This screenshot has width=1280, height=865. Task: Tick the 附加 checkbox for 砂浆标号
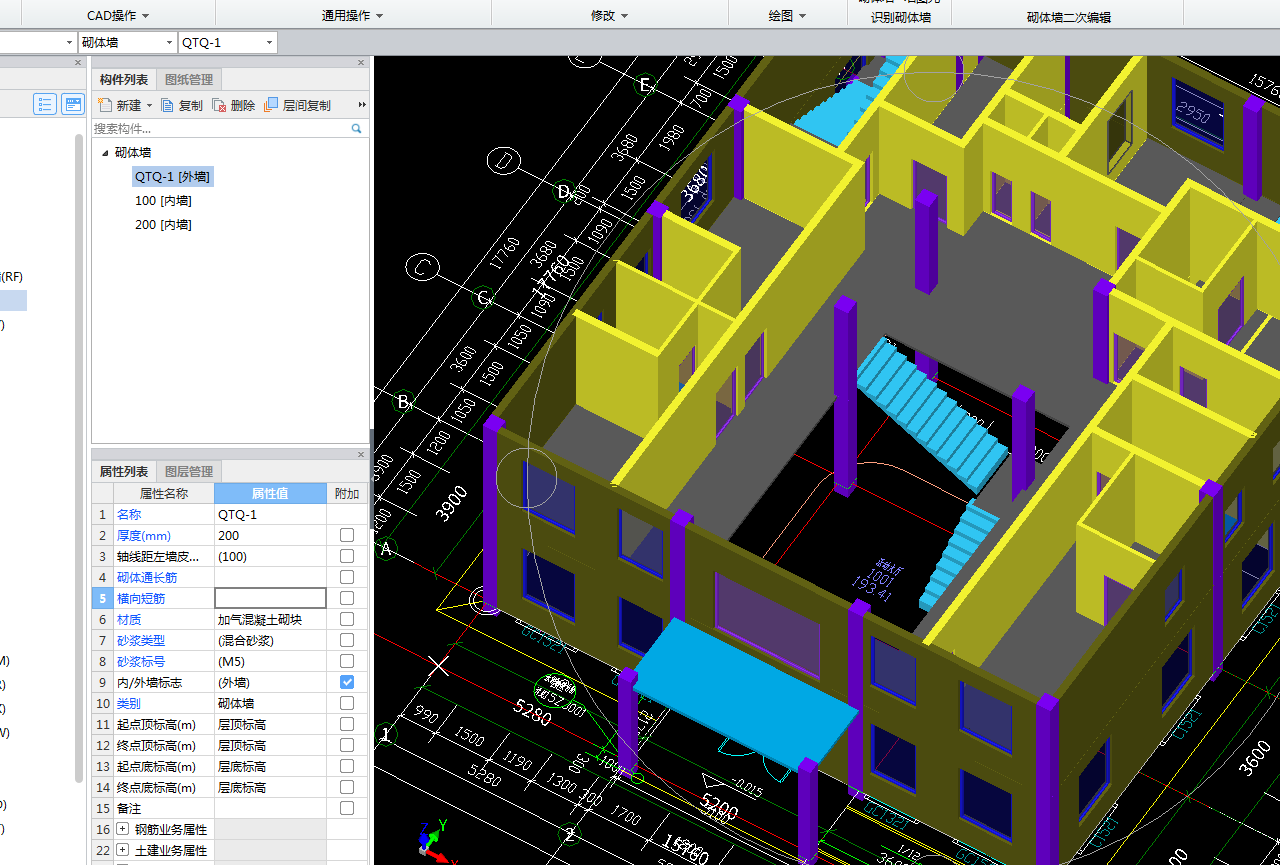pyautogui.click(x=347, y=661)
